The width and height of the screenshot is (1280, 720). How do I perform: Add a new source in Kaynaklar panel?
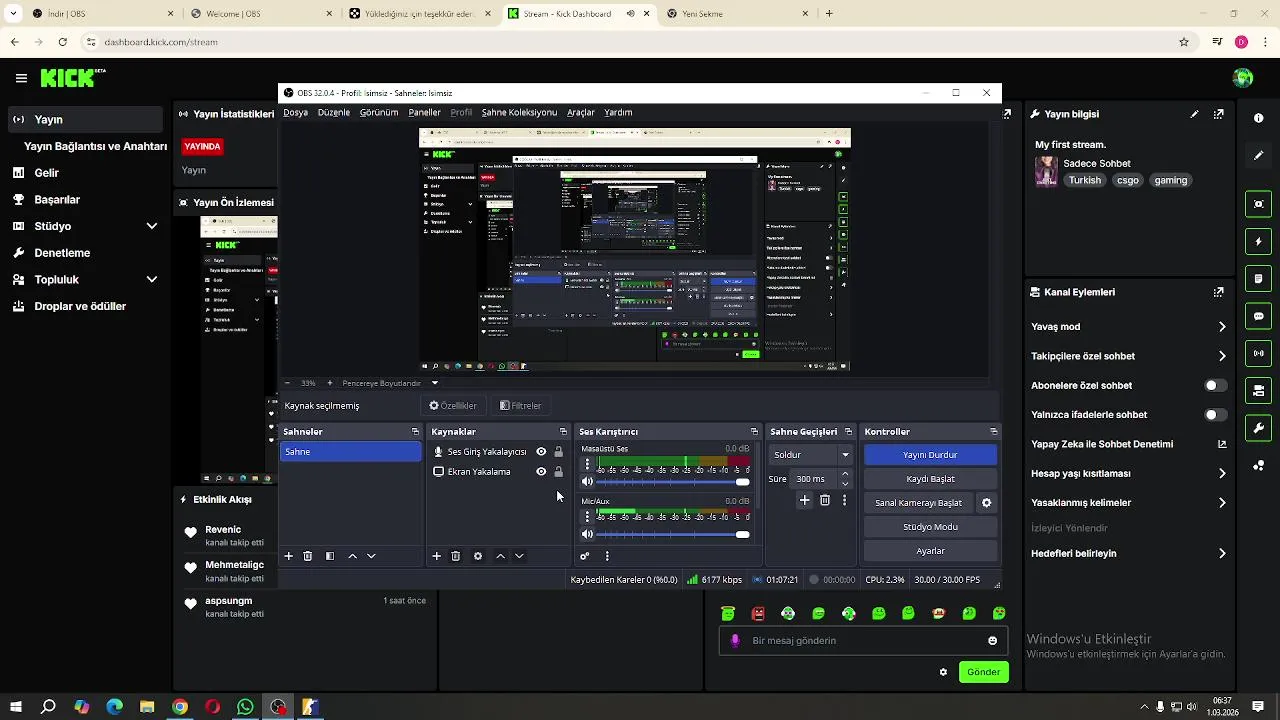point(436,556)
